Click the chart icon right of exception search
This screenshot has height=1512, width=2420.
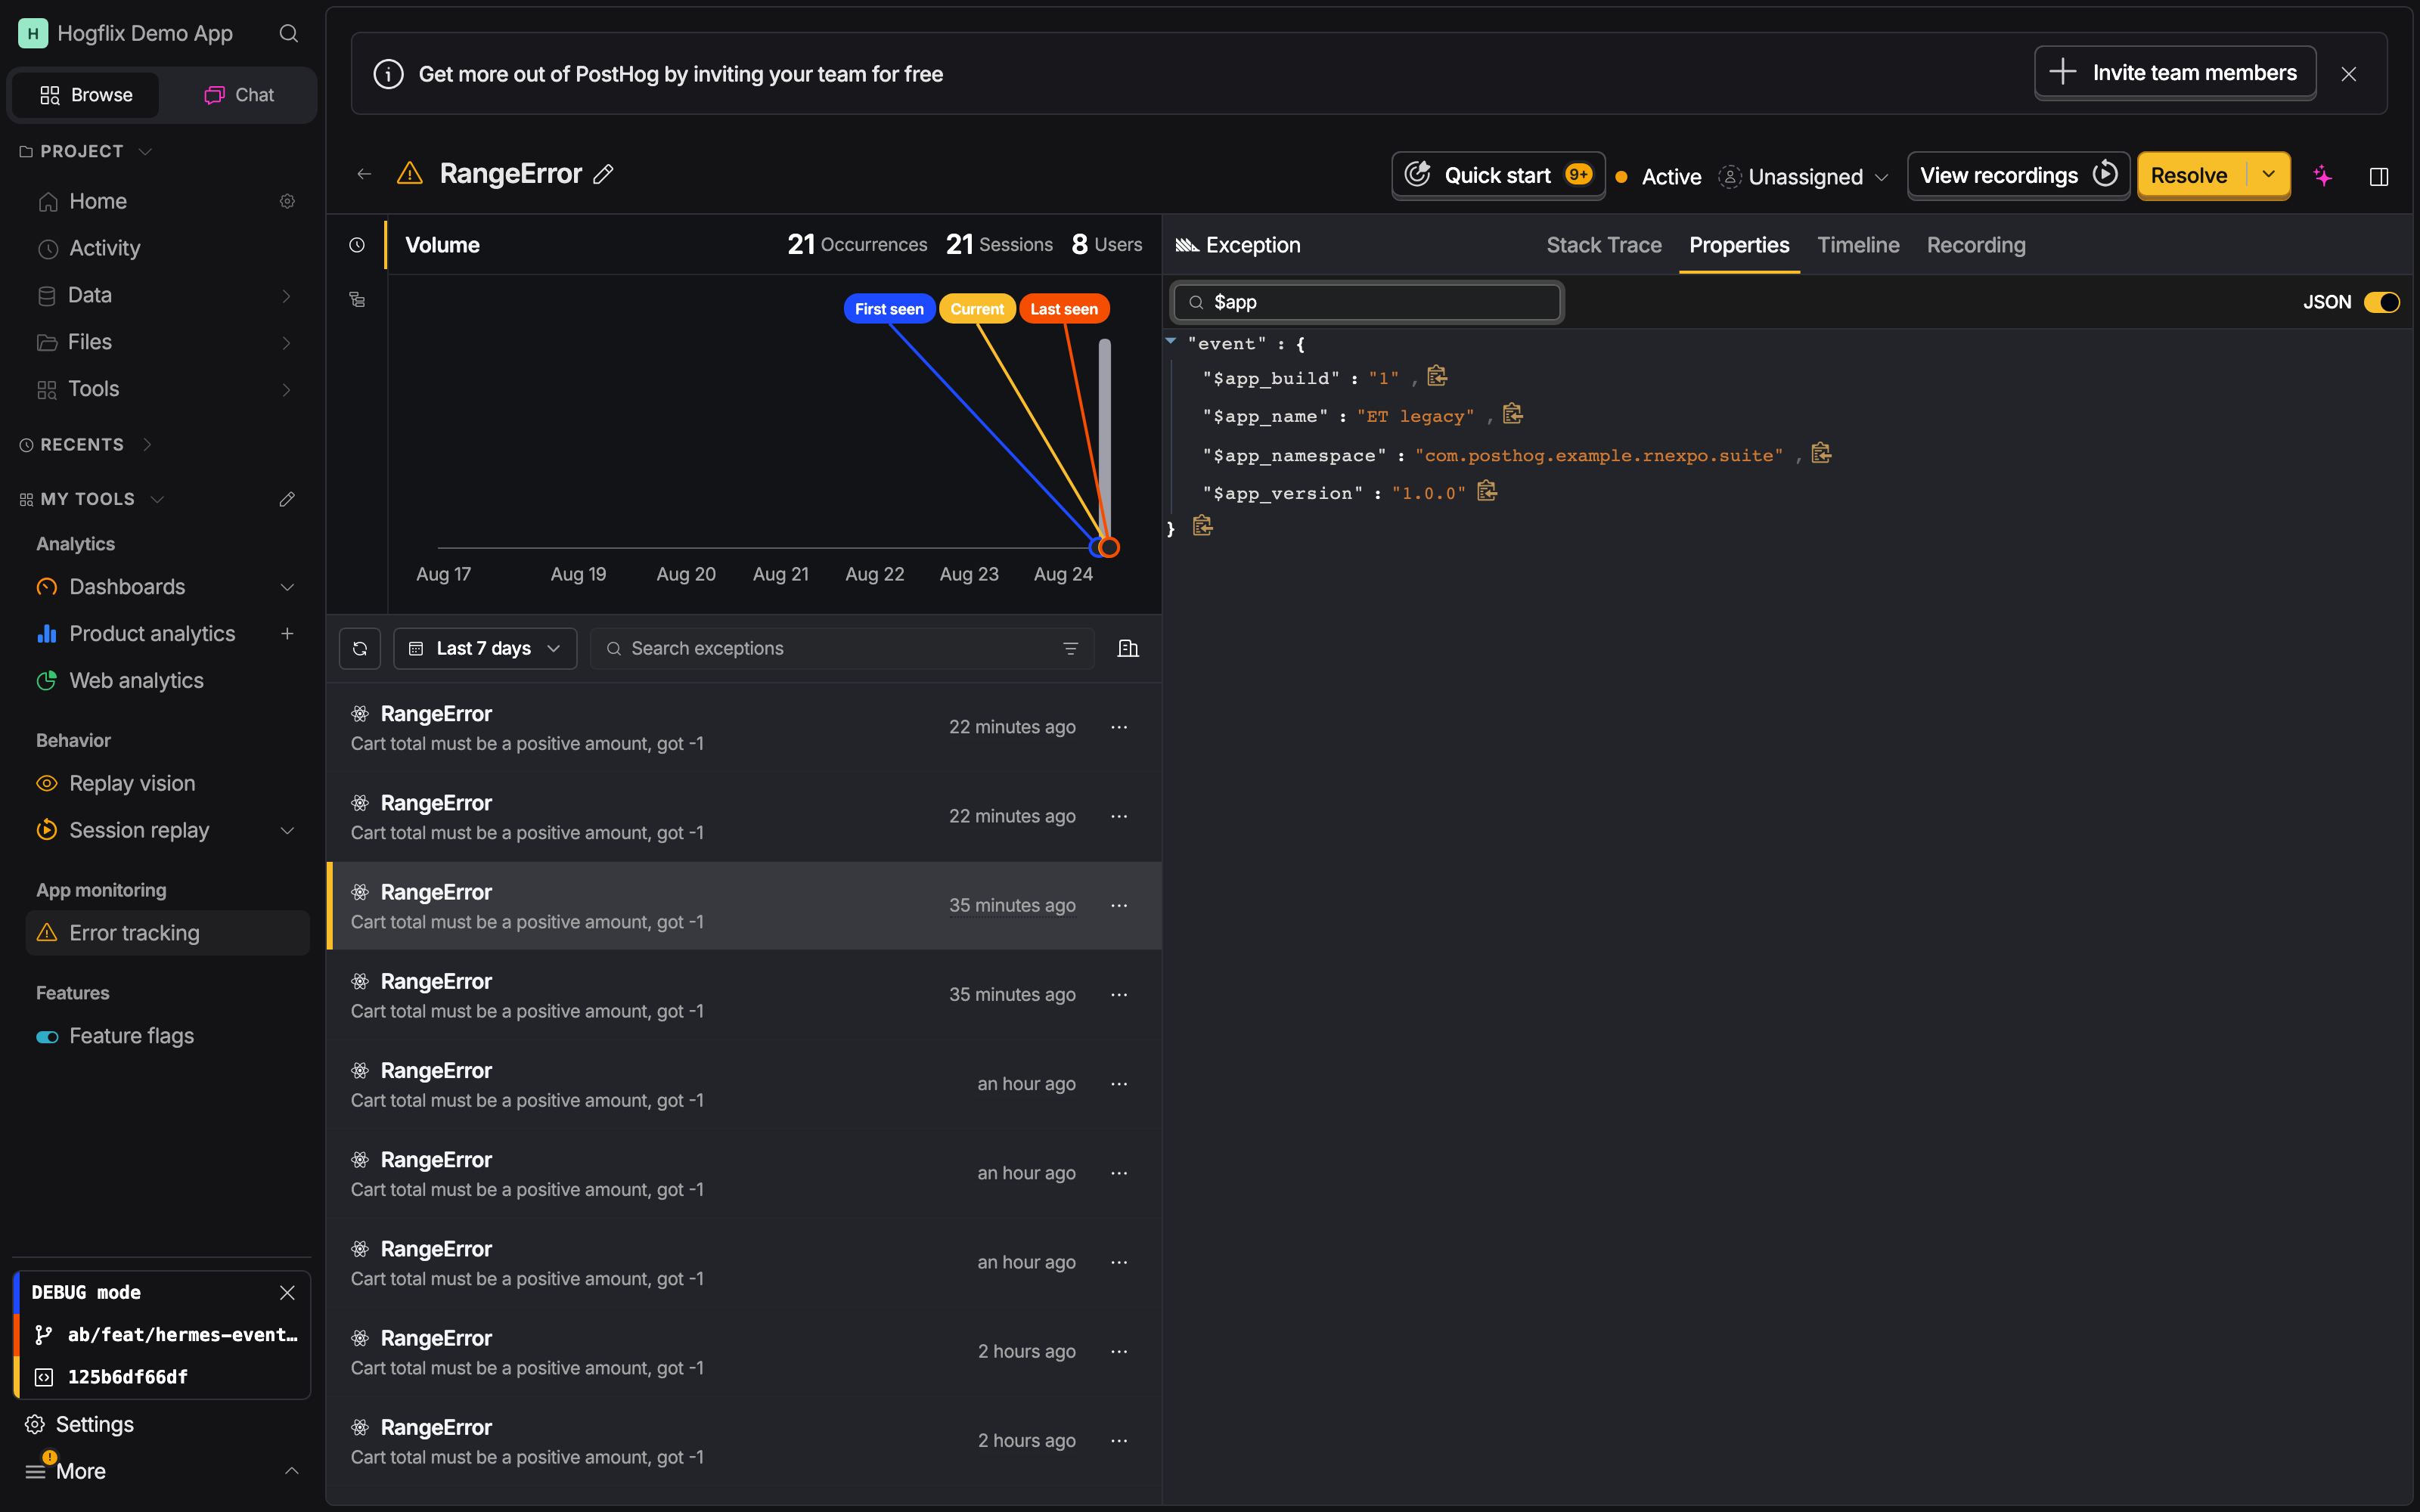point(1128,649)
